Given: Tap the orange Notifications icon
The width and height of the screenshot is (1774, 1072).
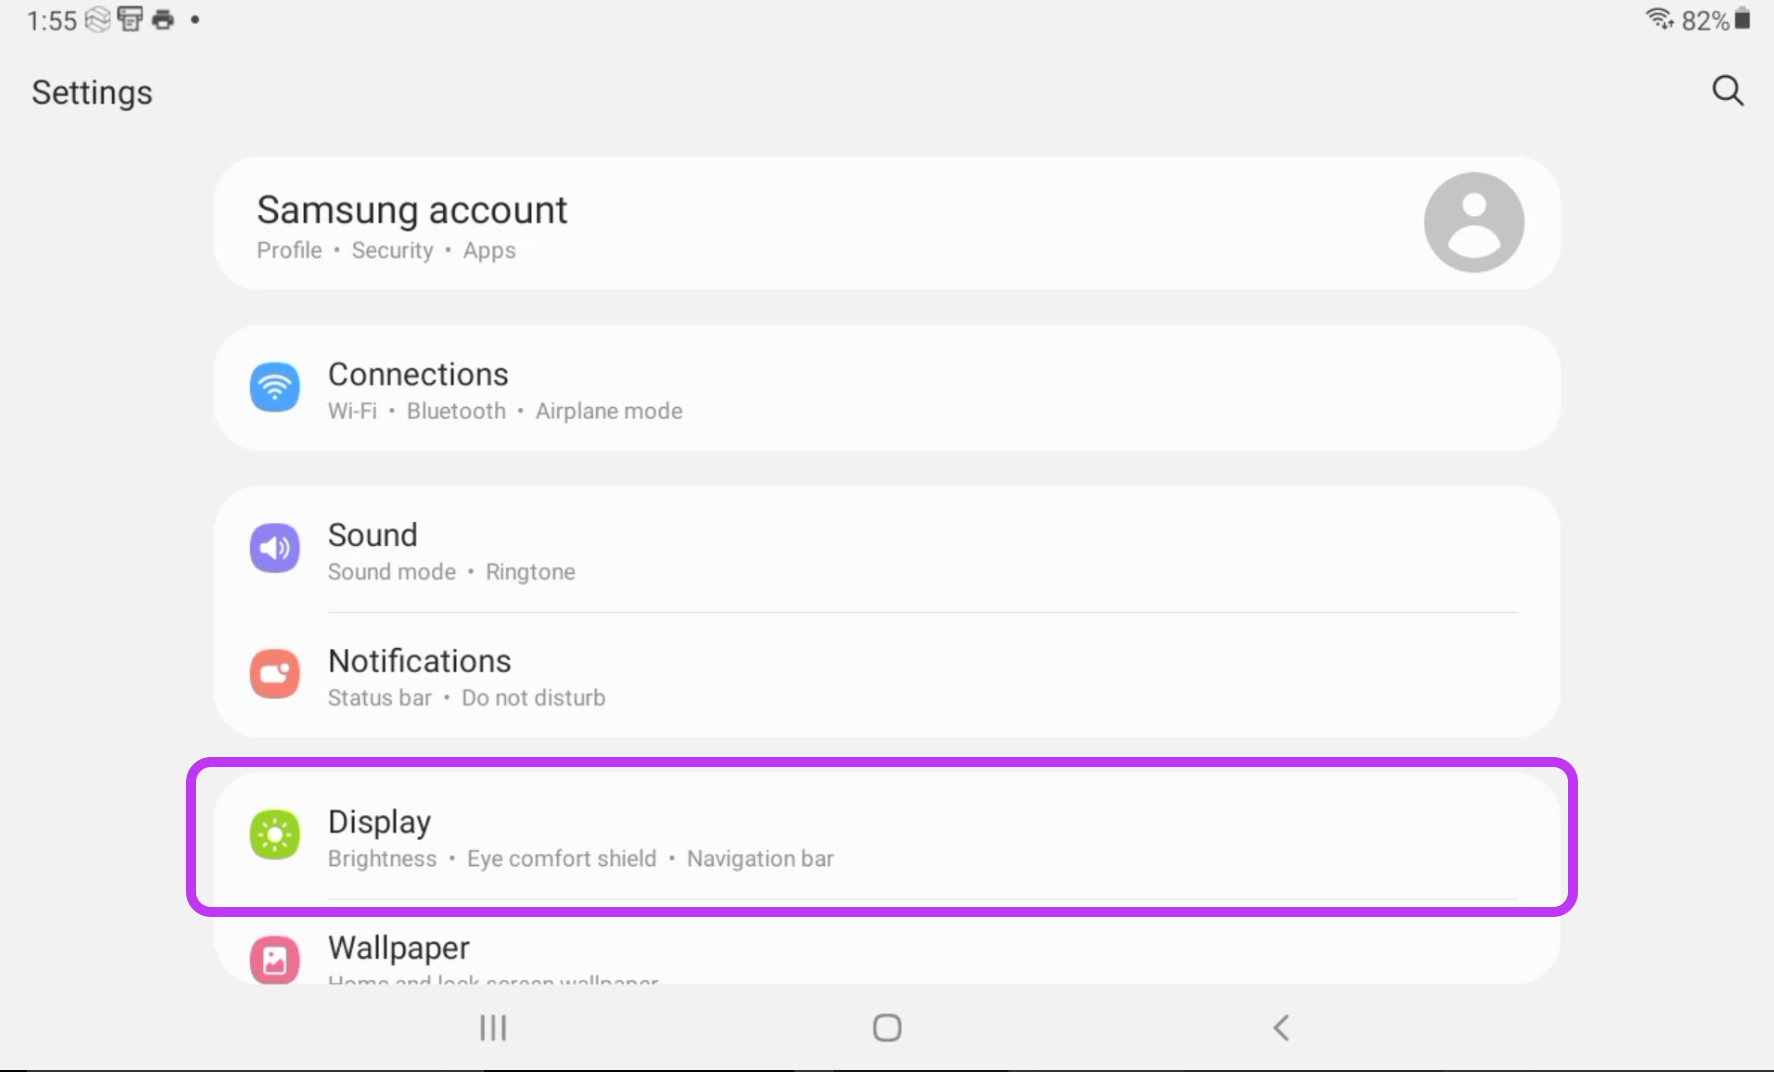Looking at the screenshot, I should coord(275,674).
